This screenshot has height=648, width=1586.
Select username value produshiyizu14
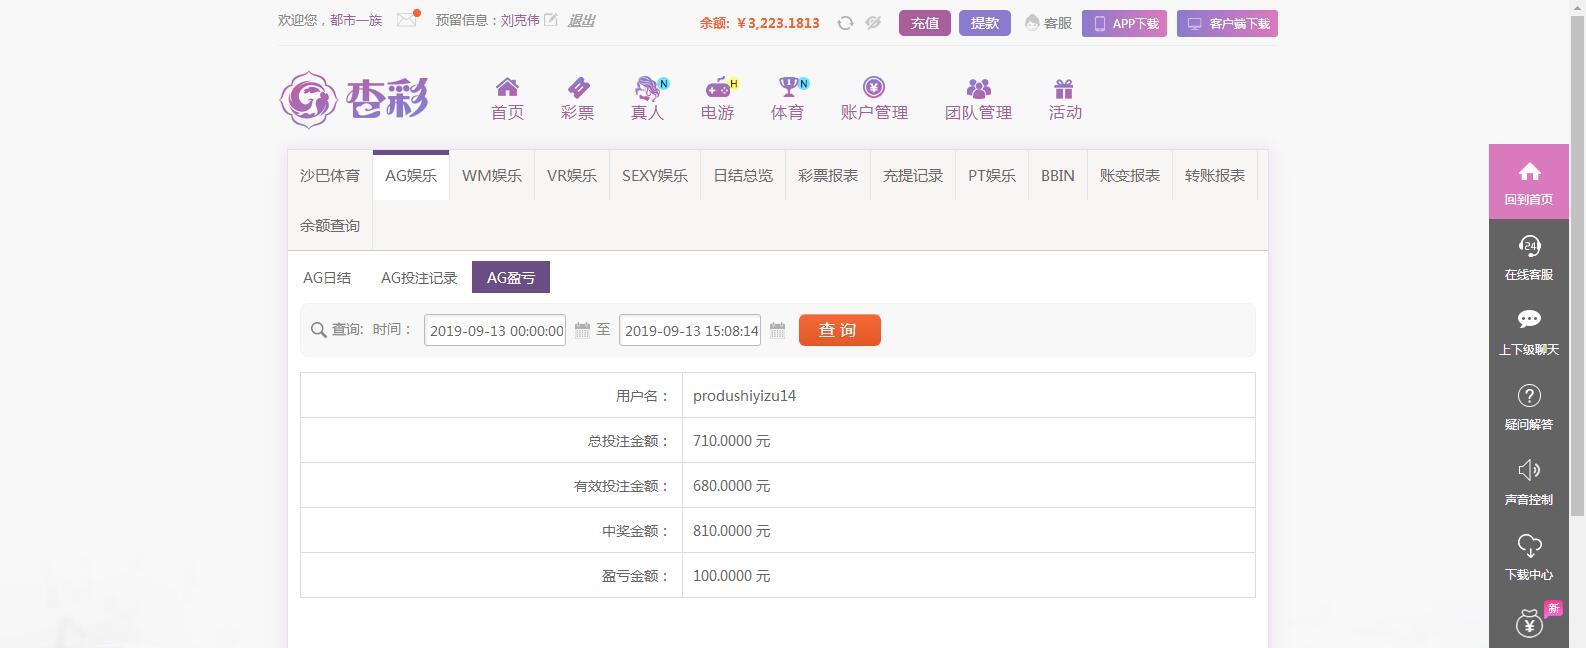pyautogui.click(x=744, y=396)
